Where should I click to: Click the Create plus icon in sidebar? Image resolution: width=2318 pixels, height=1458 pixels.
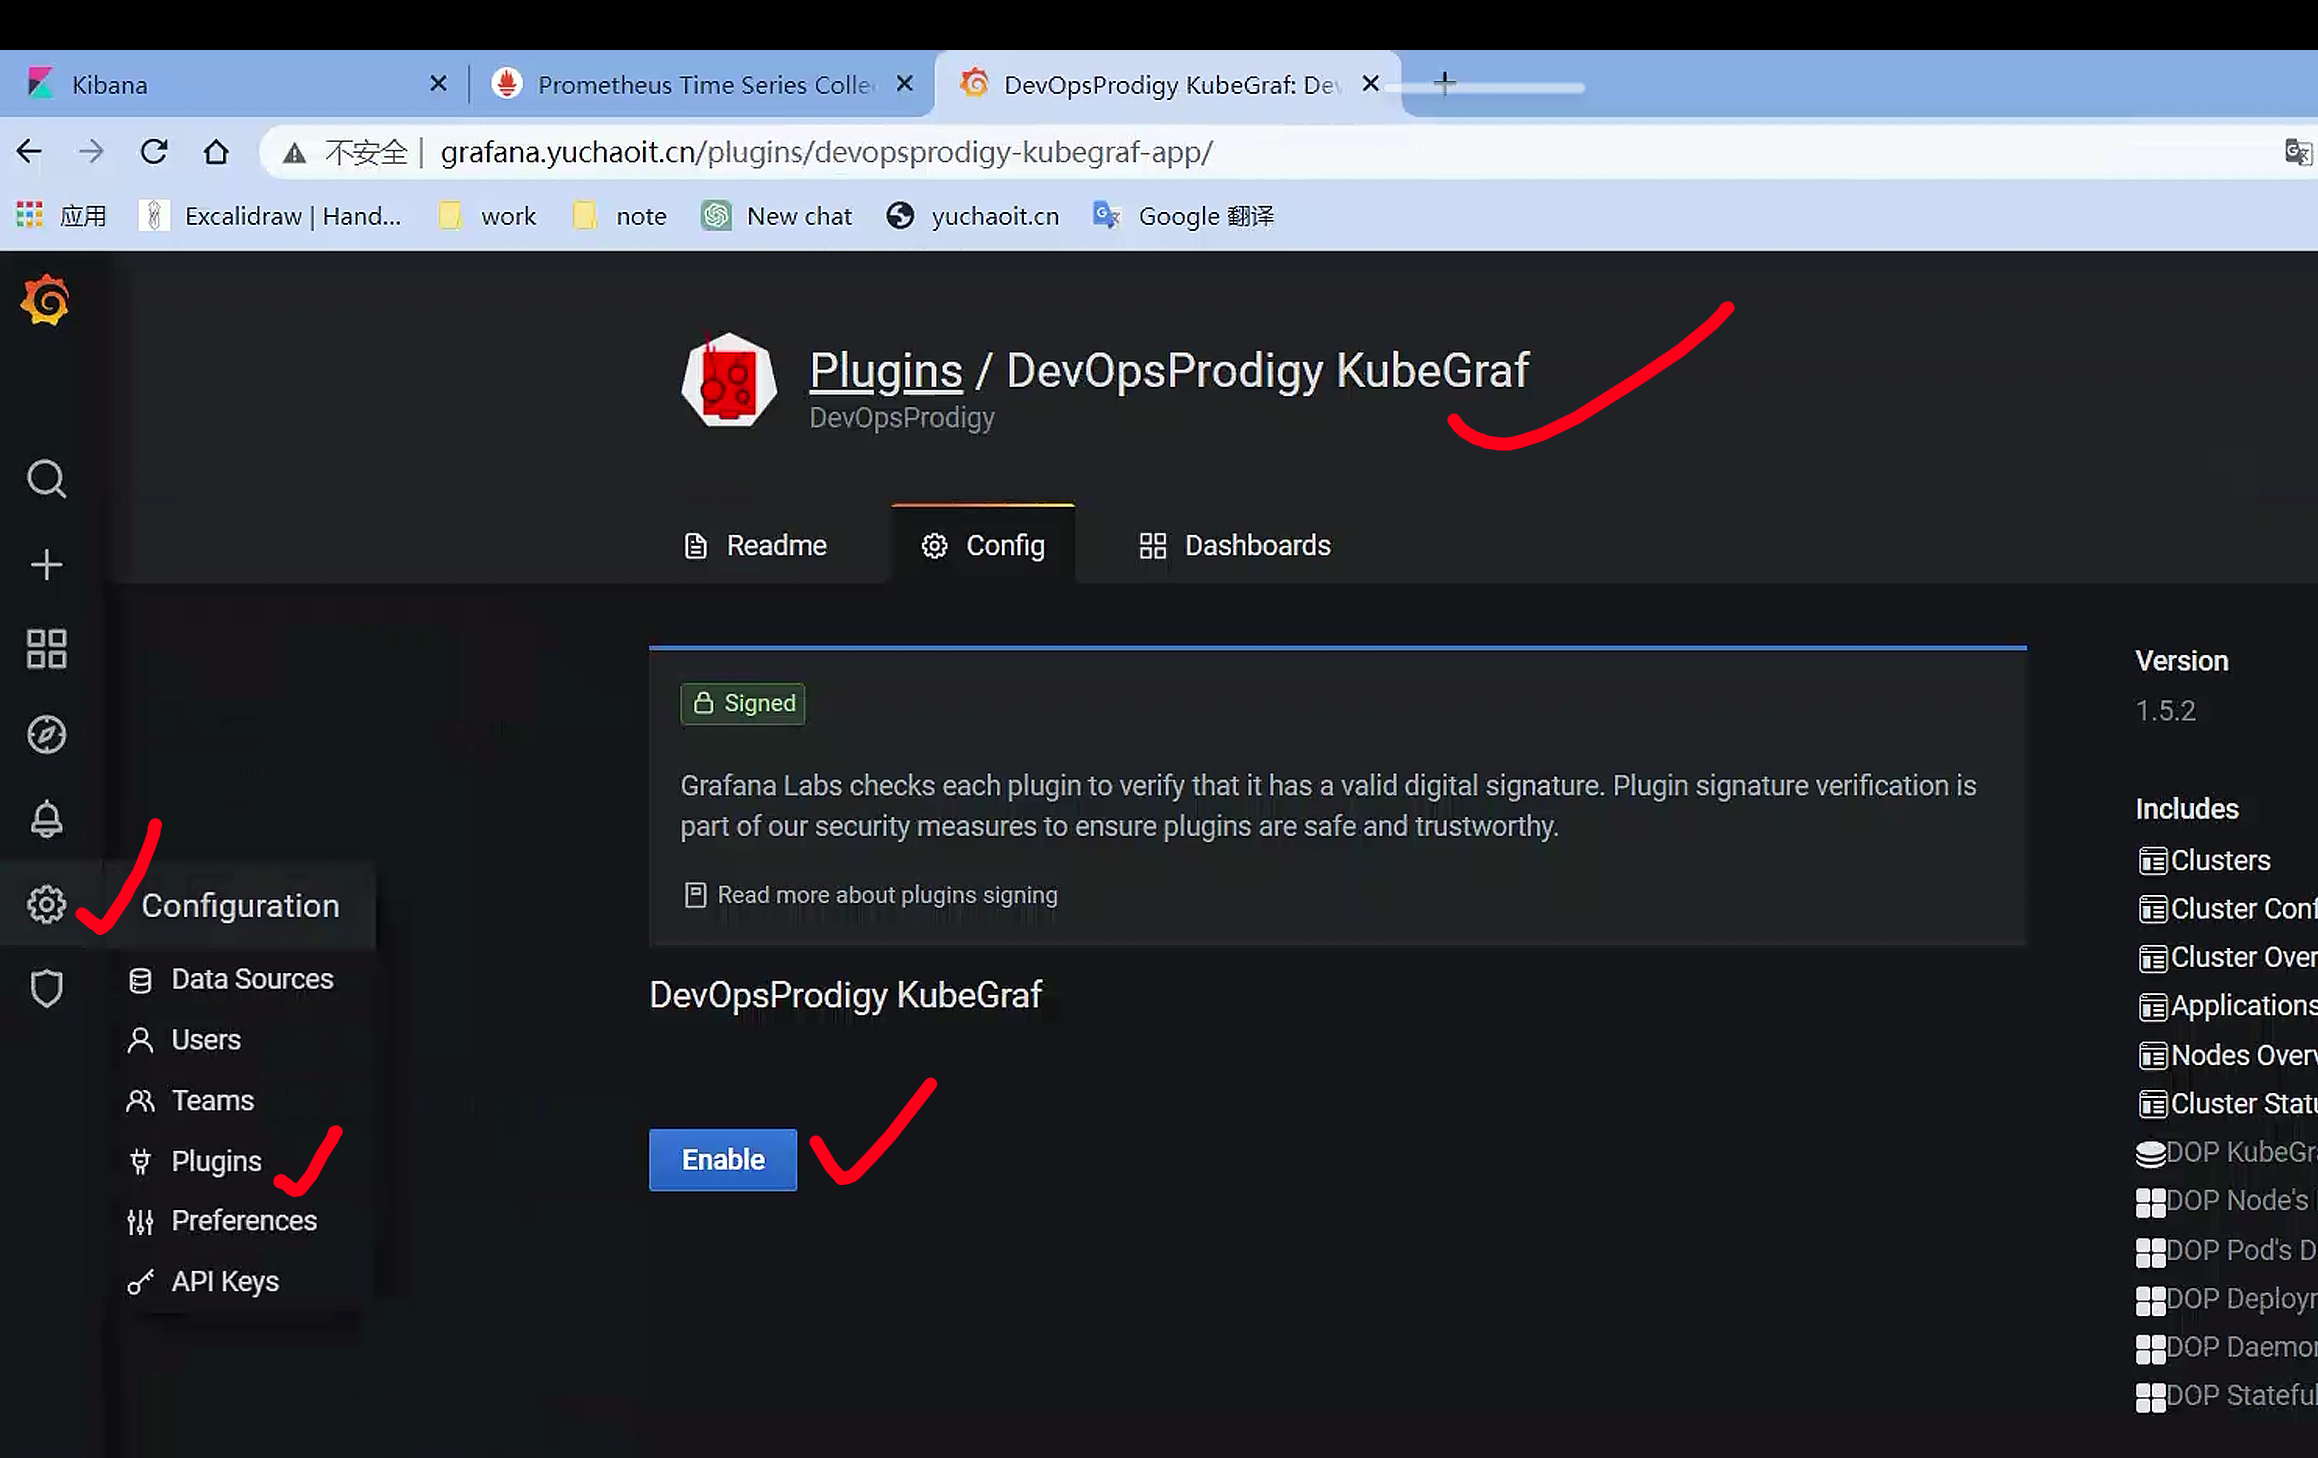(46, 565)
